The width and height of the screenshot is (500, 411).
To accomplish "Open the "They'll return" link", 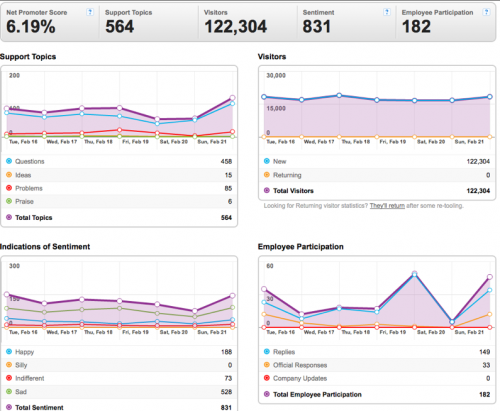I will coord(387,206).
